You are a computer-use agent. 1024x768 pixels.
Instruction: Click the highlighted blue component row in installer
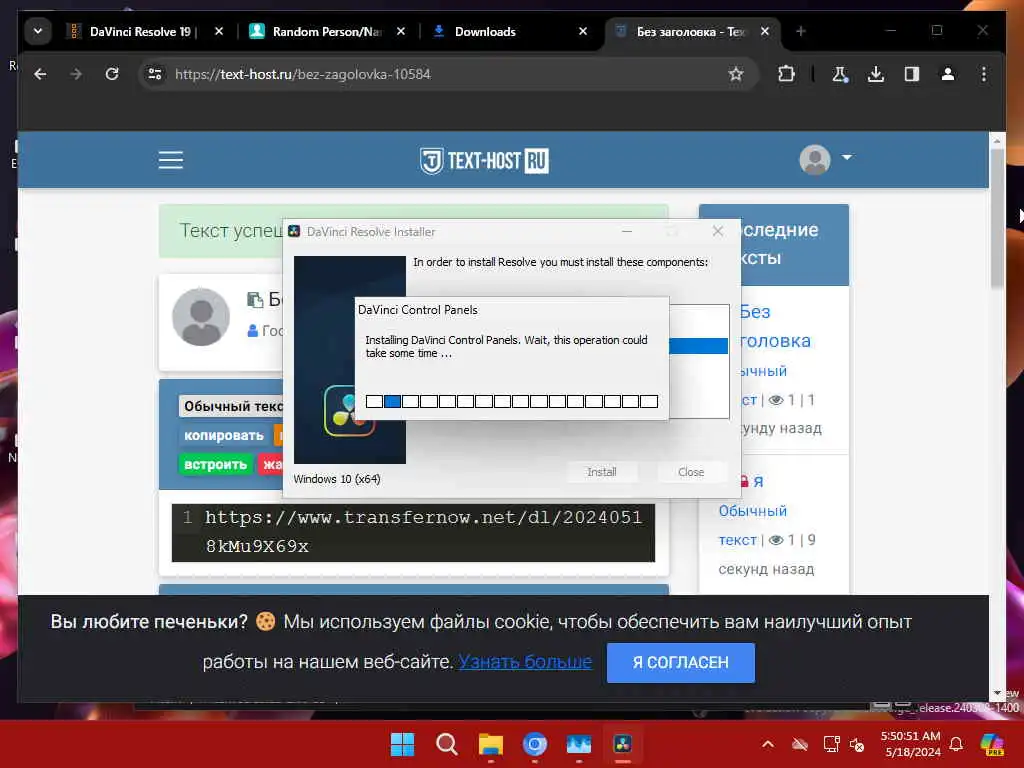click(698, 345)
